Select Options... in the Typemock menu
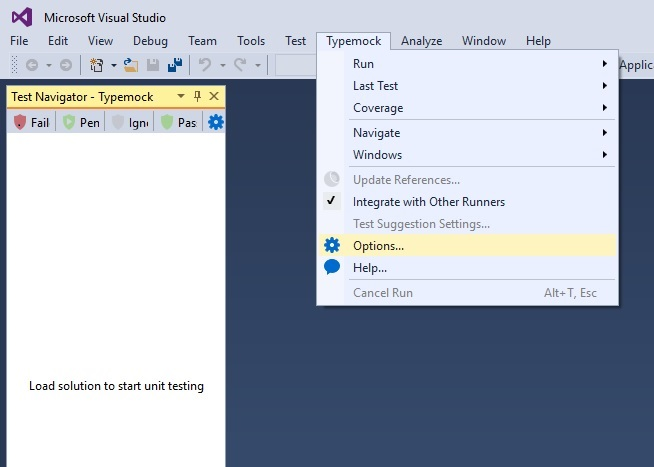 tap(379, 245)
